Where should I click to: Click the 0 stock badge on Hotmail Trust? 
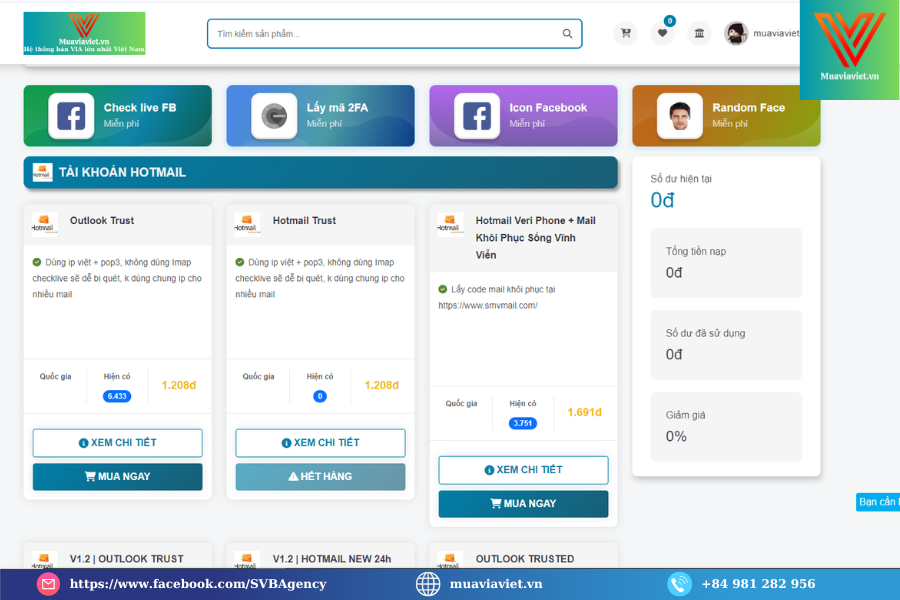click(x=320, y=396)
